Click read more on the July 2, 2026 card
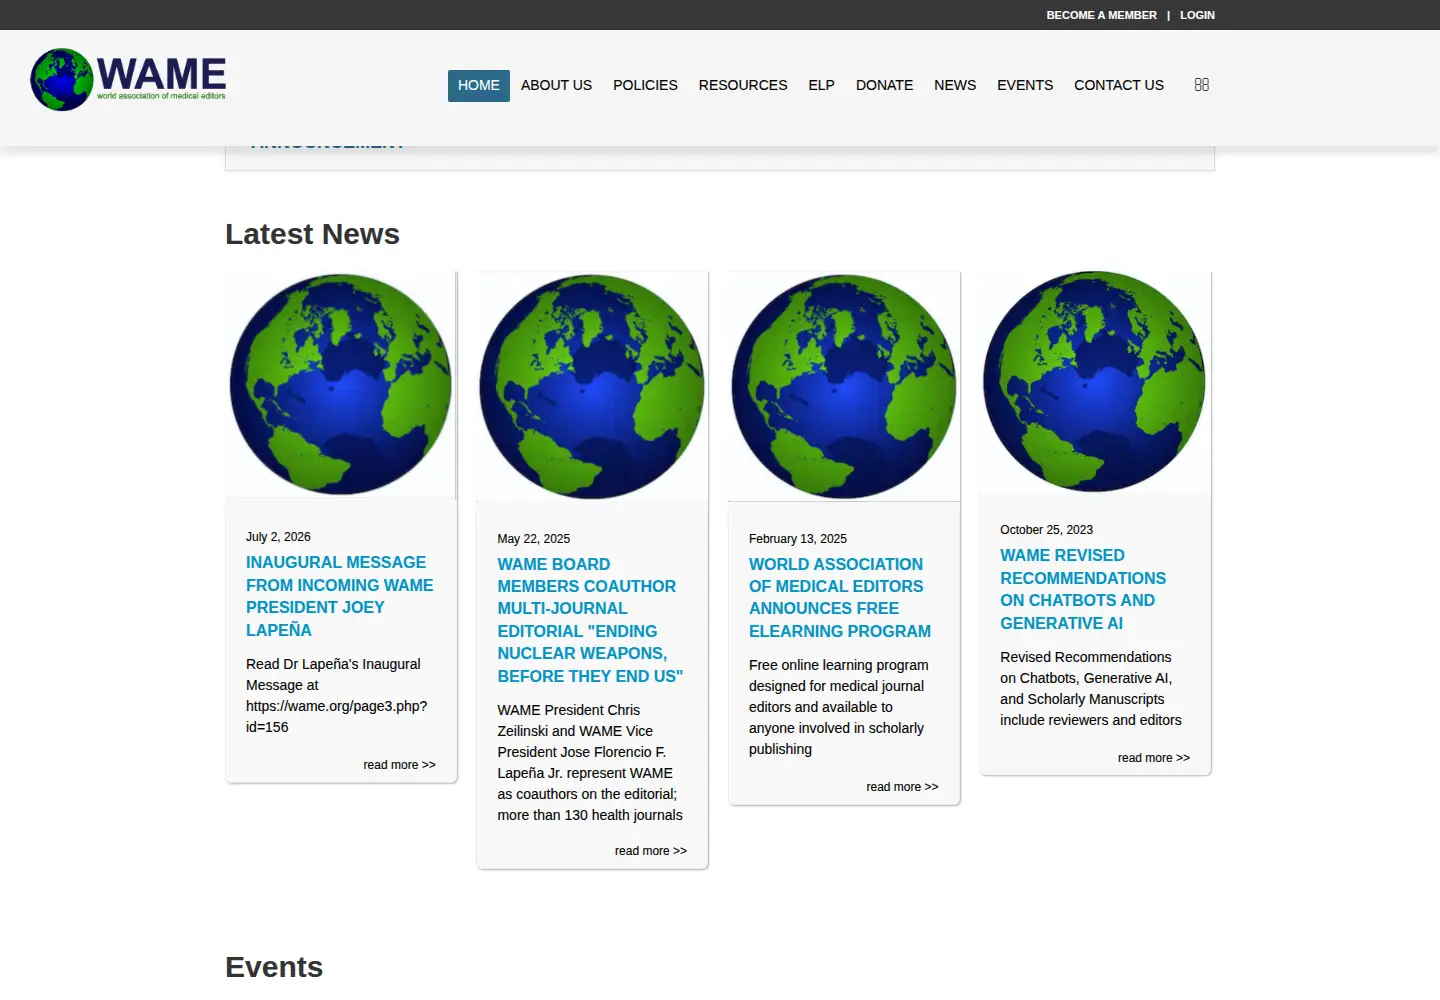The image size is (1440, 1000). (399, 765)
